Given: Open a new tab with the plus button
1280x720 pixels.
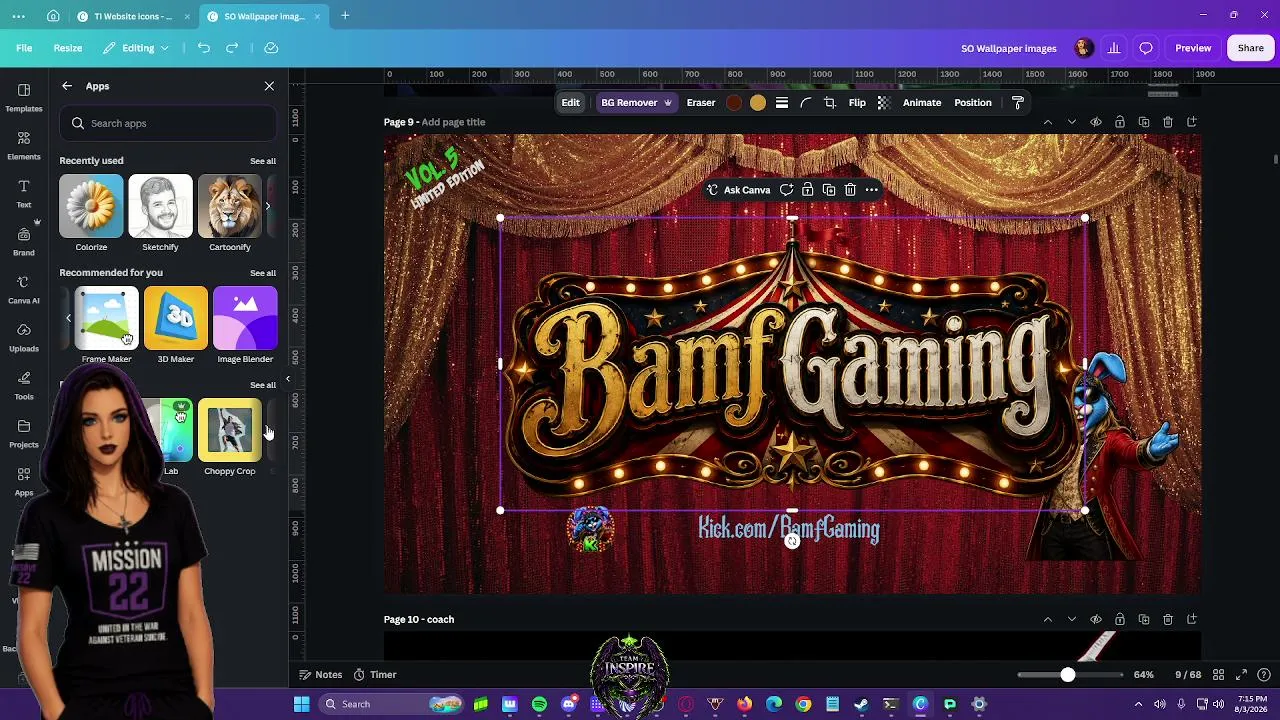Looking at the screenshot, I should click(x=345, y=16).
